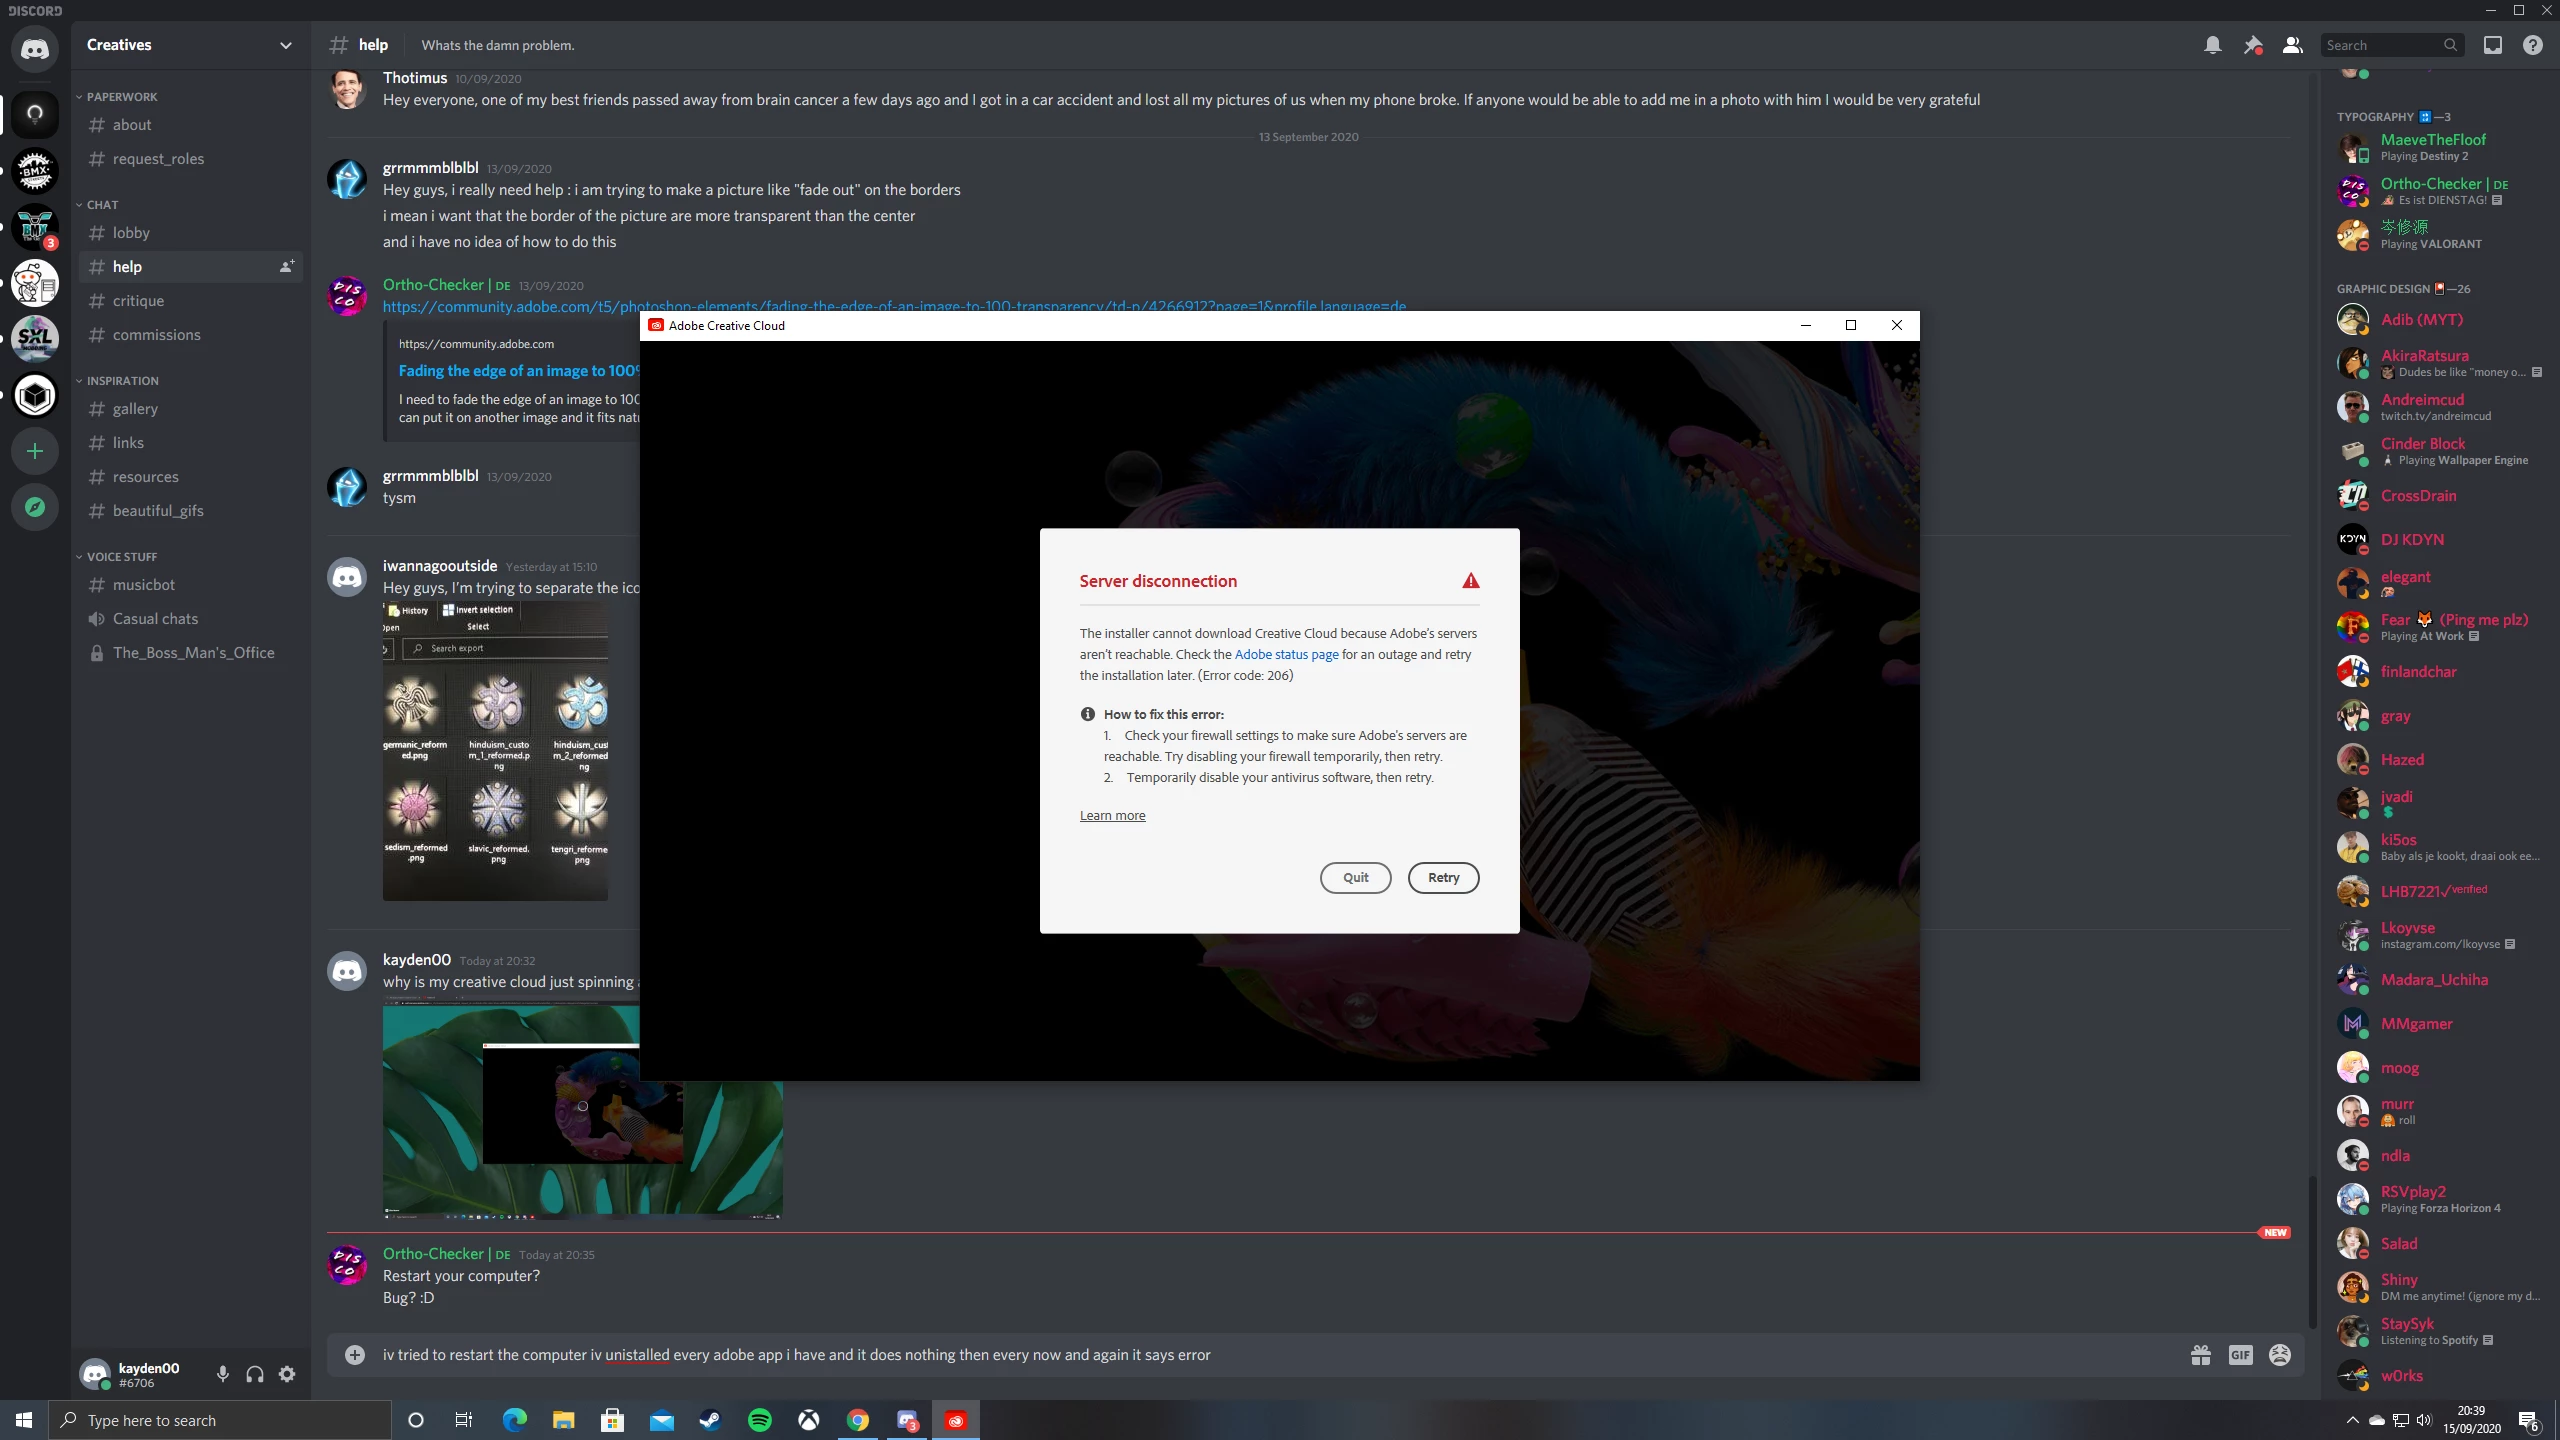Collapse the INSPIRATION channel category
Viewport: 2560px width, 1440px height.
tap(122, 381)
